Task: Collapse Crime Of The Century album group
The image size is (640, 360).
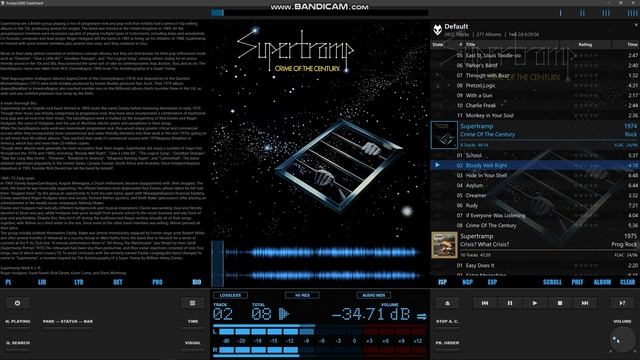Action: point(535,134)
